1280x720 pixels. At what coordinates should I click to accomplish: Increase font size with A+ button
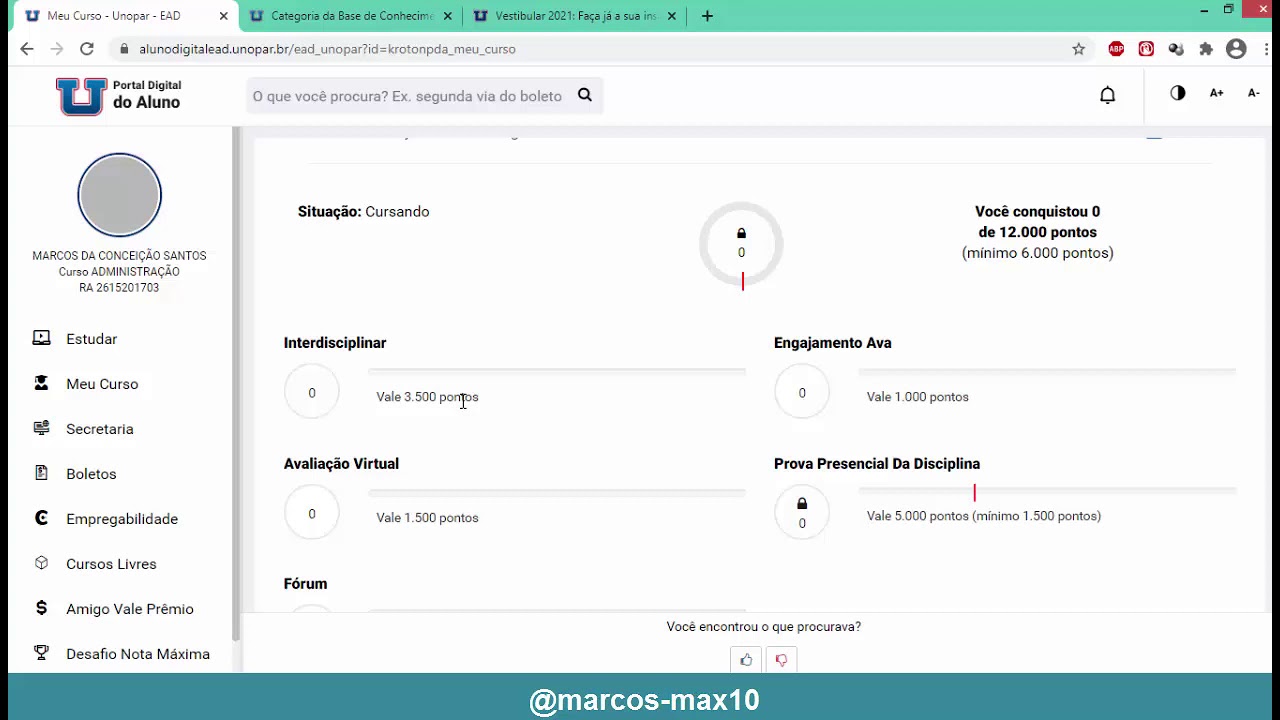(x=1216, y=93)
